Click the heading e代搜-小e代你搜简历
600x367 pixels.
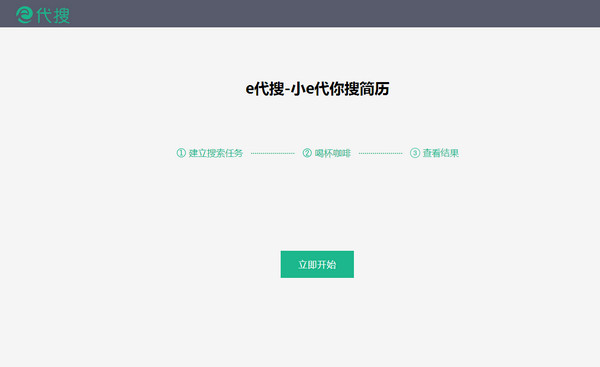[317, 89]
